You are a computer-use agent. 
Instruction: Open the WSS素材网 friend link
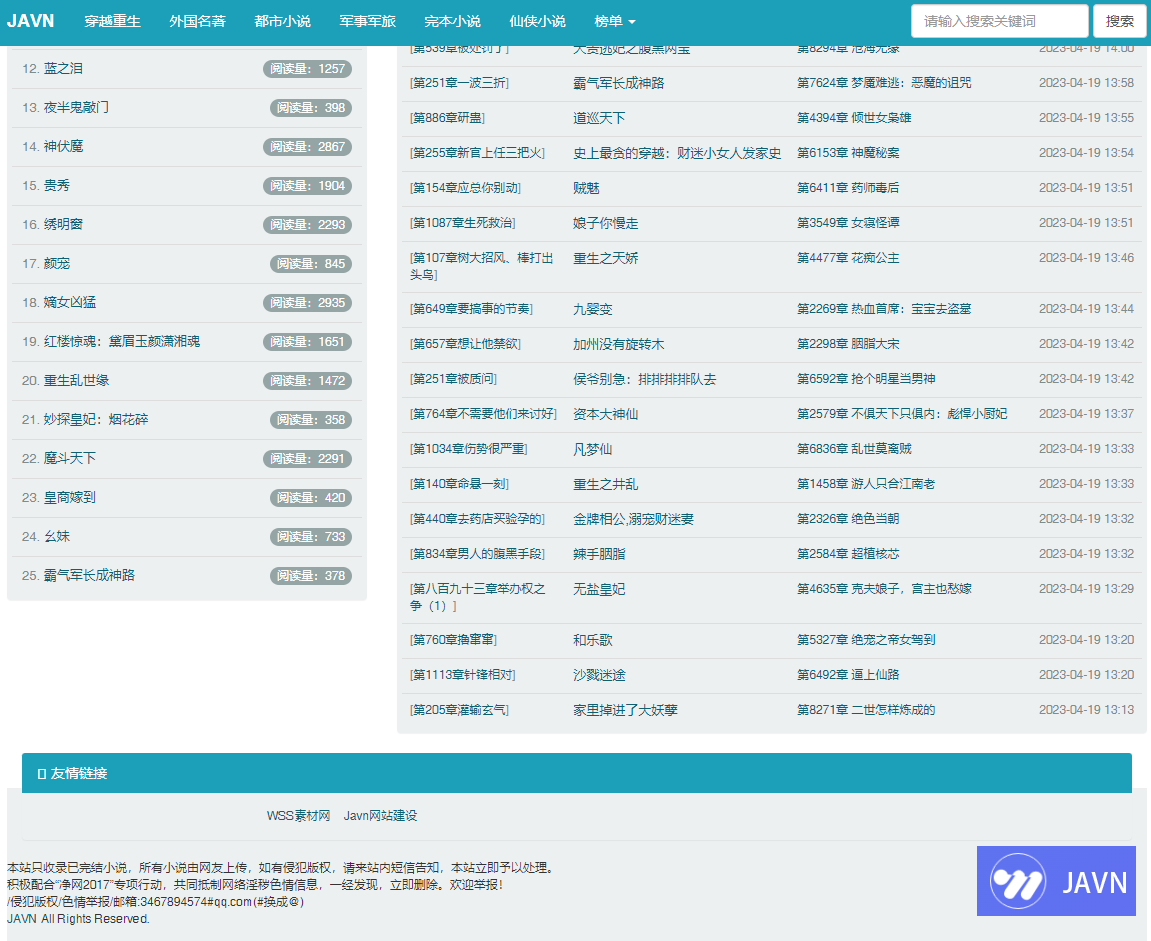coord(298,815)
